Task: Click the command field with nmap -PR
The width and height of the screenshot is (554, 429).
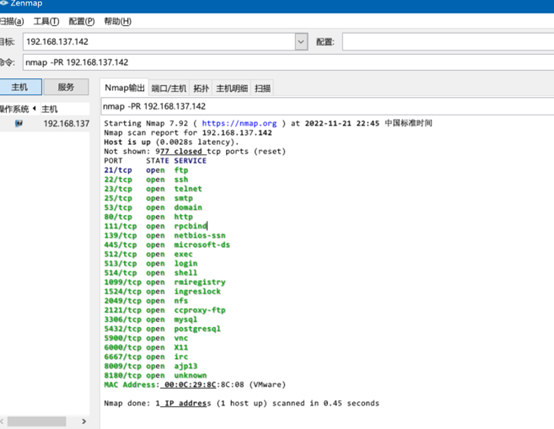Action: [x=288, y=63]
